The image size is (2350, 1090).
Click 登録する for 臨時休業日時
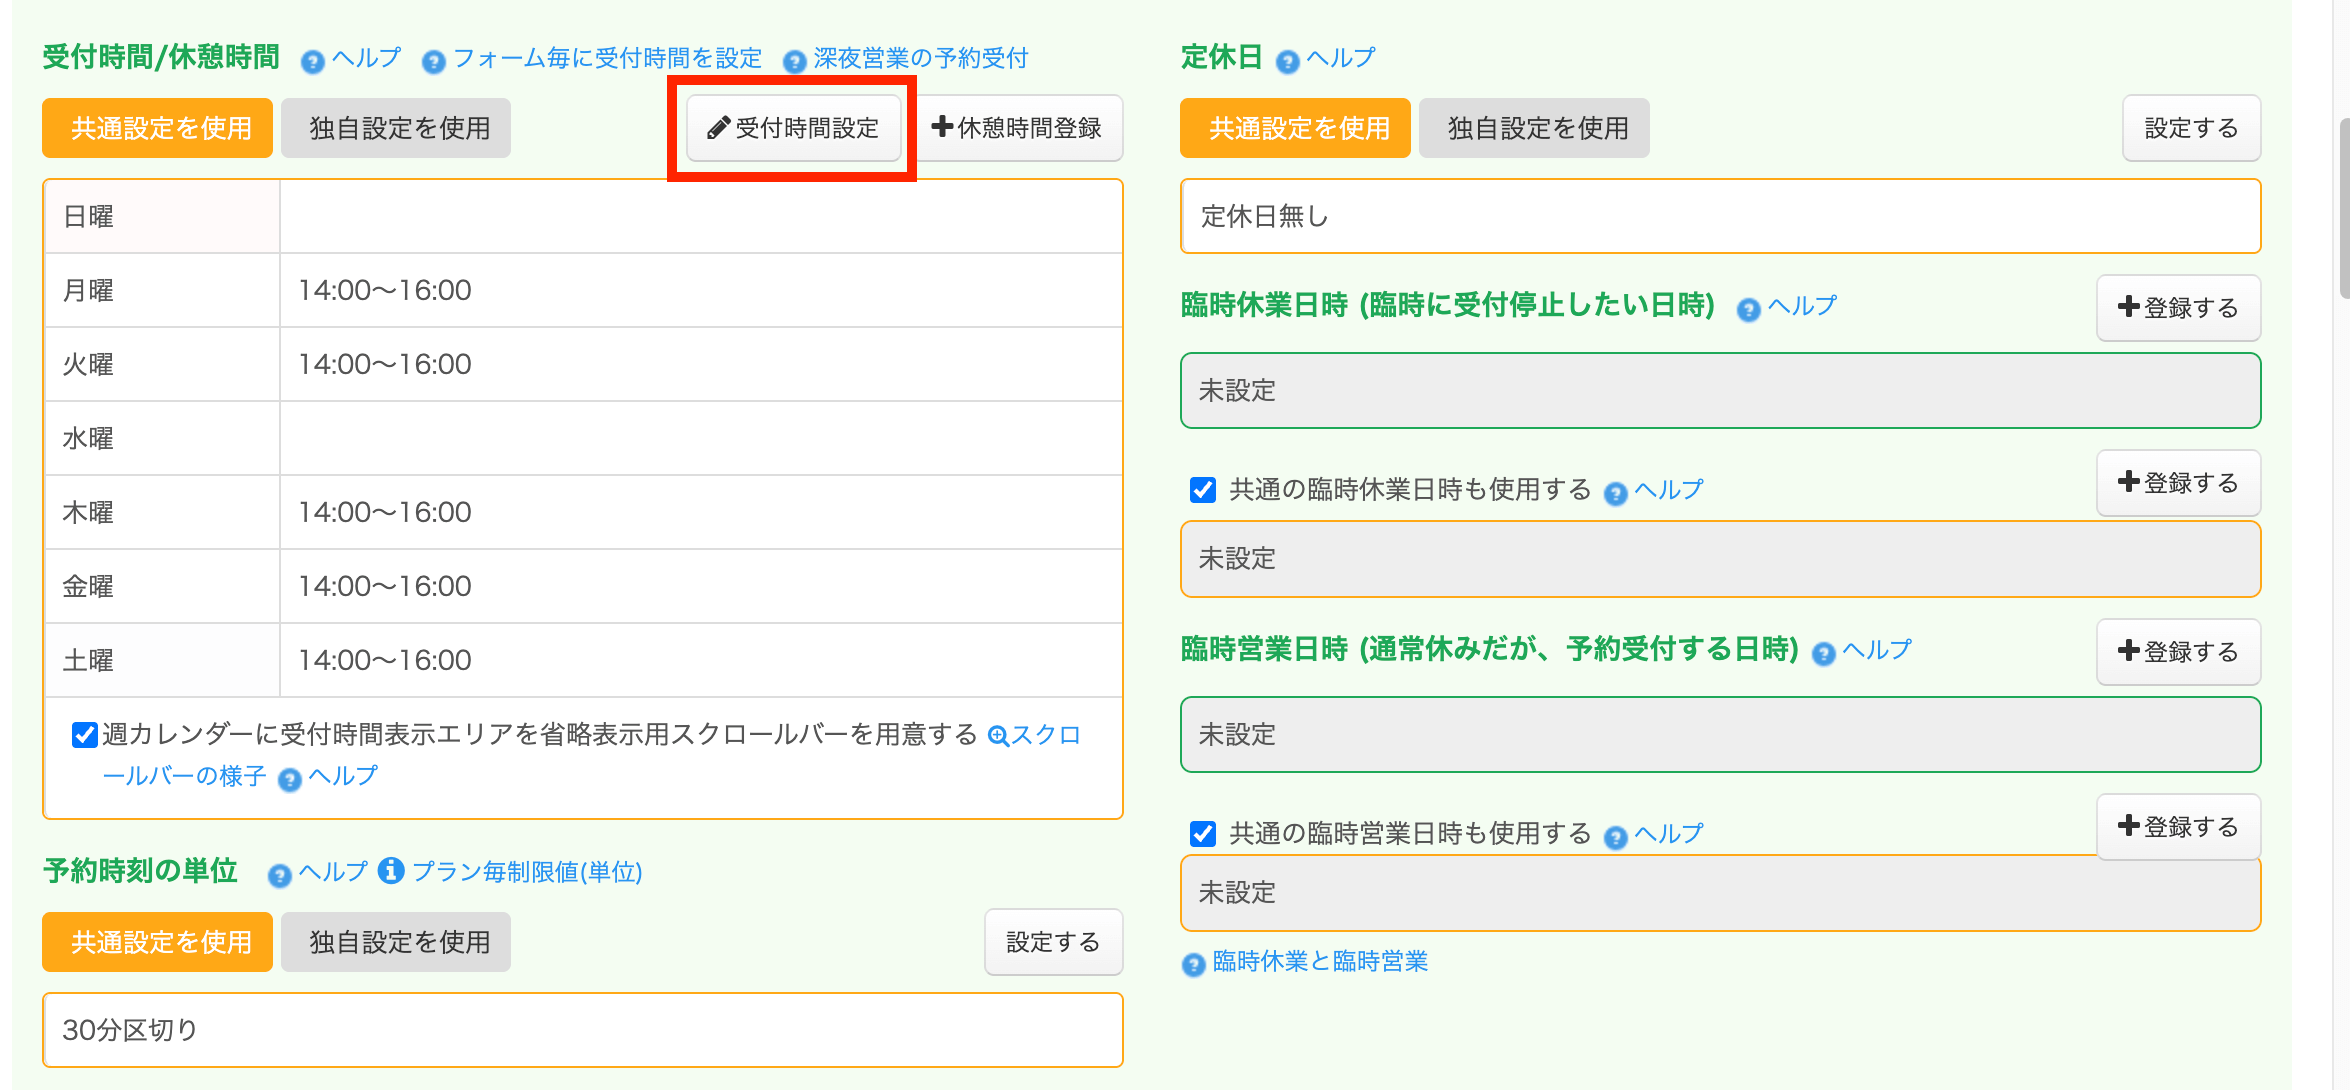click(2178, 308)
